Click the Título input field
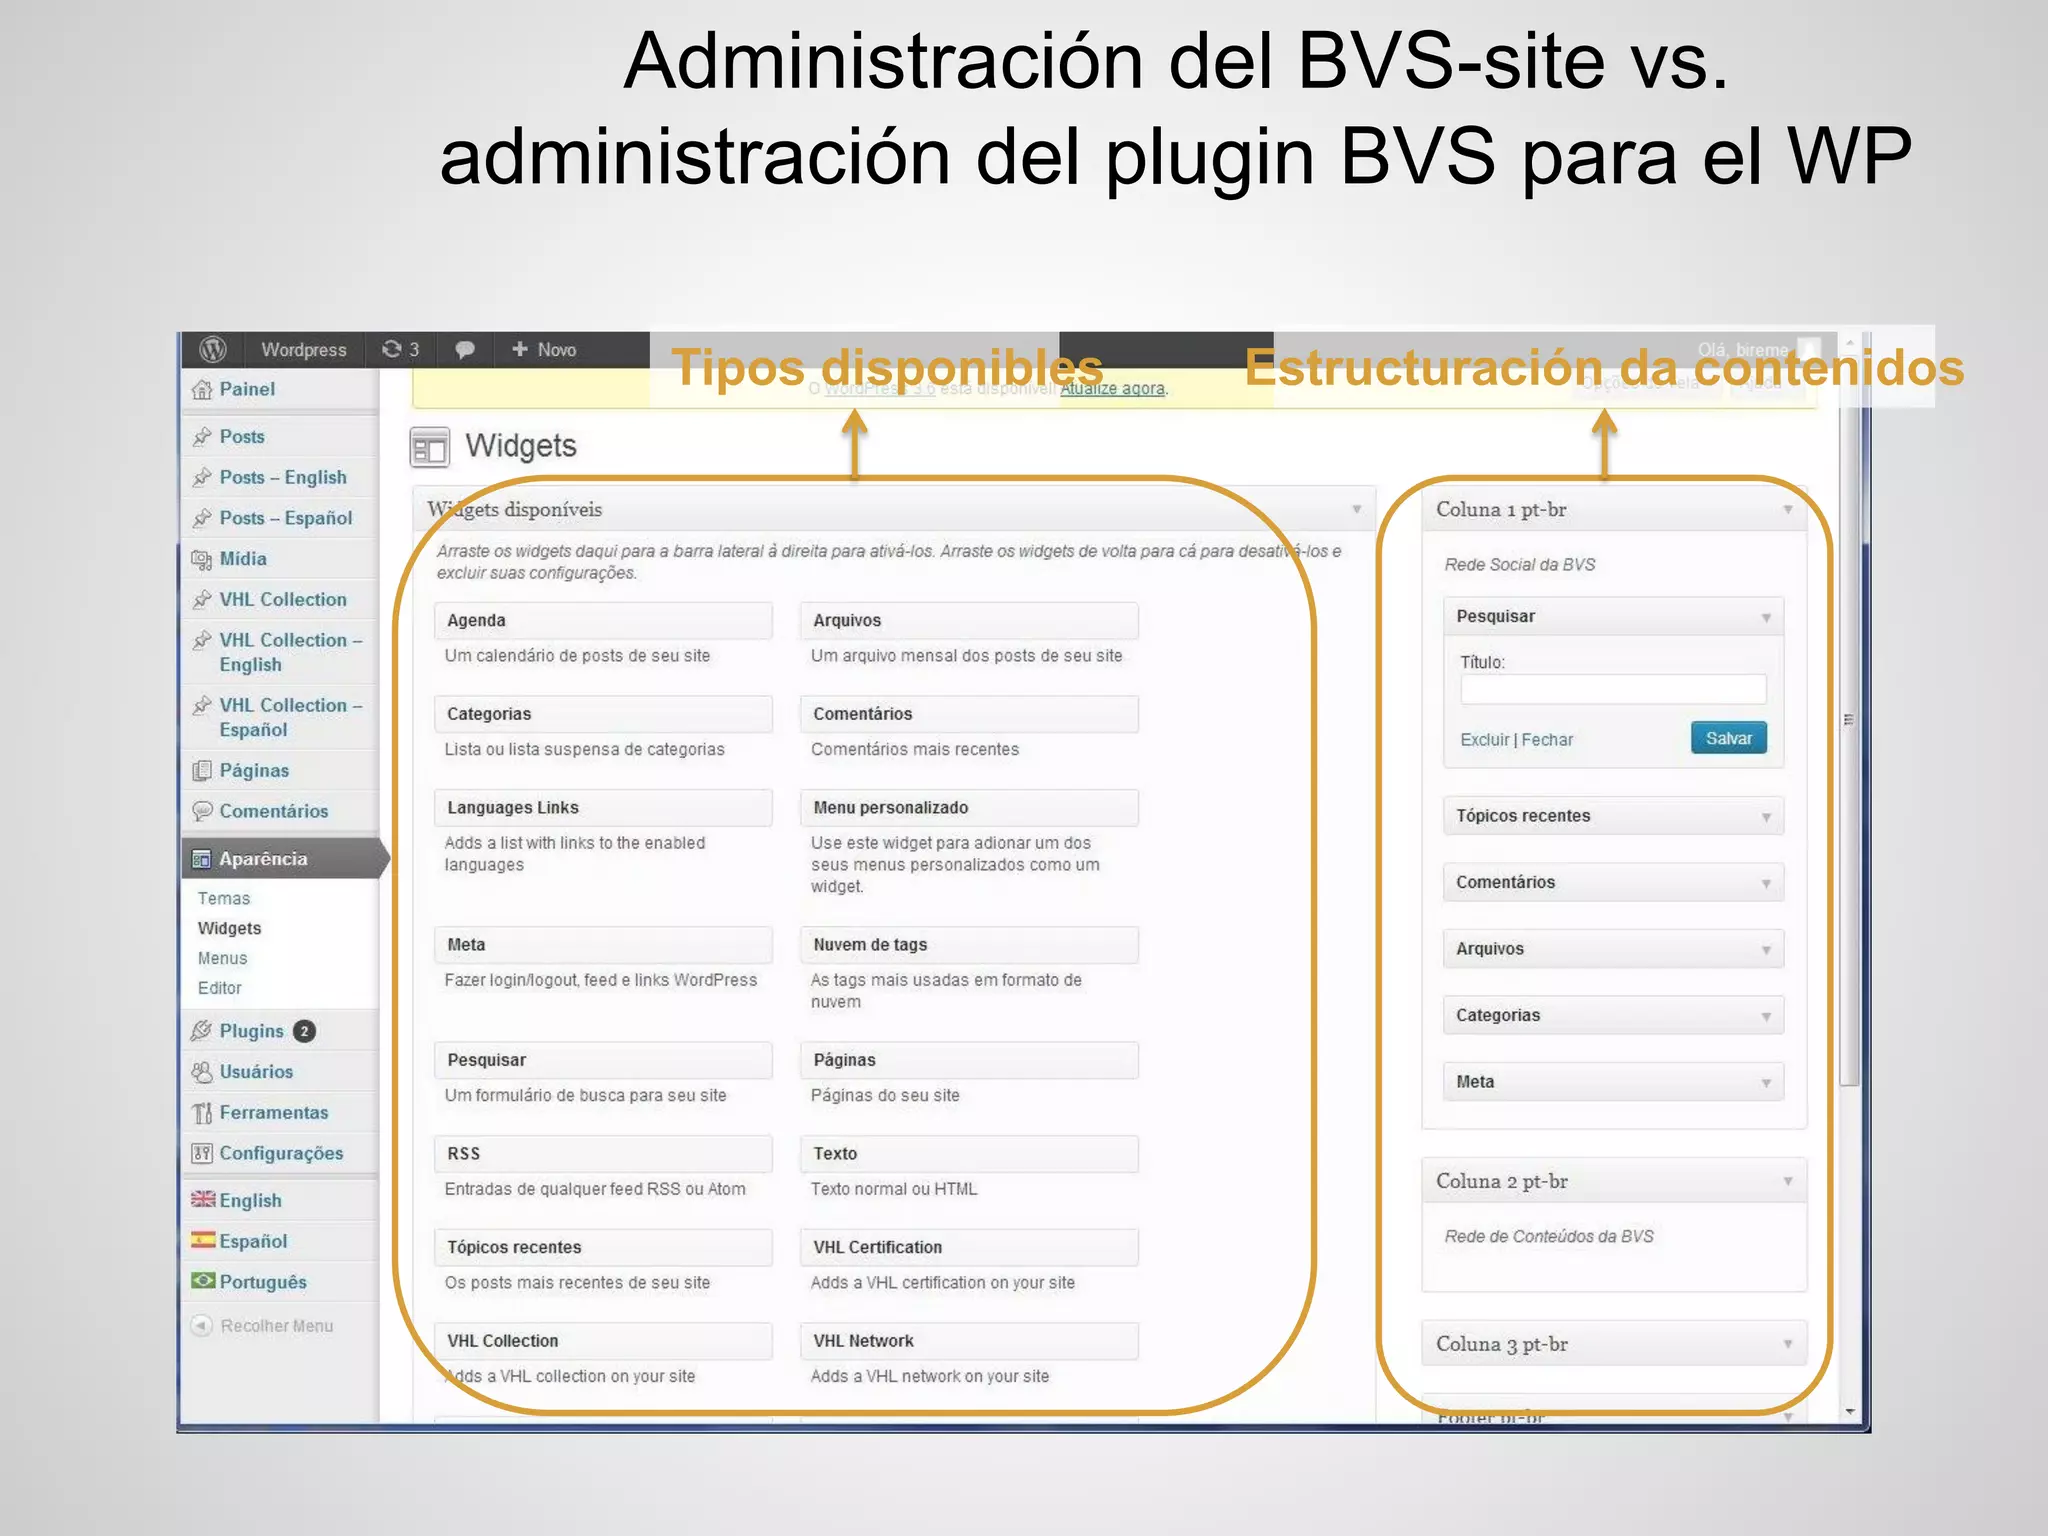 pyautogui.click(x=1613, y=689)
